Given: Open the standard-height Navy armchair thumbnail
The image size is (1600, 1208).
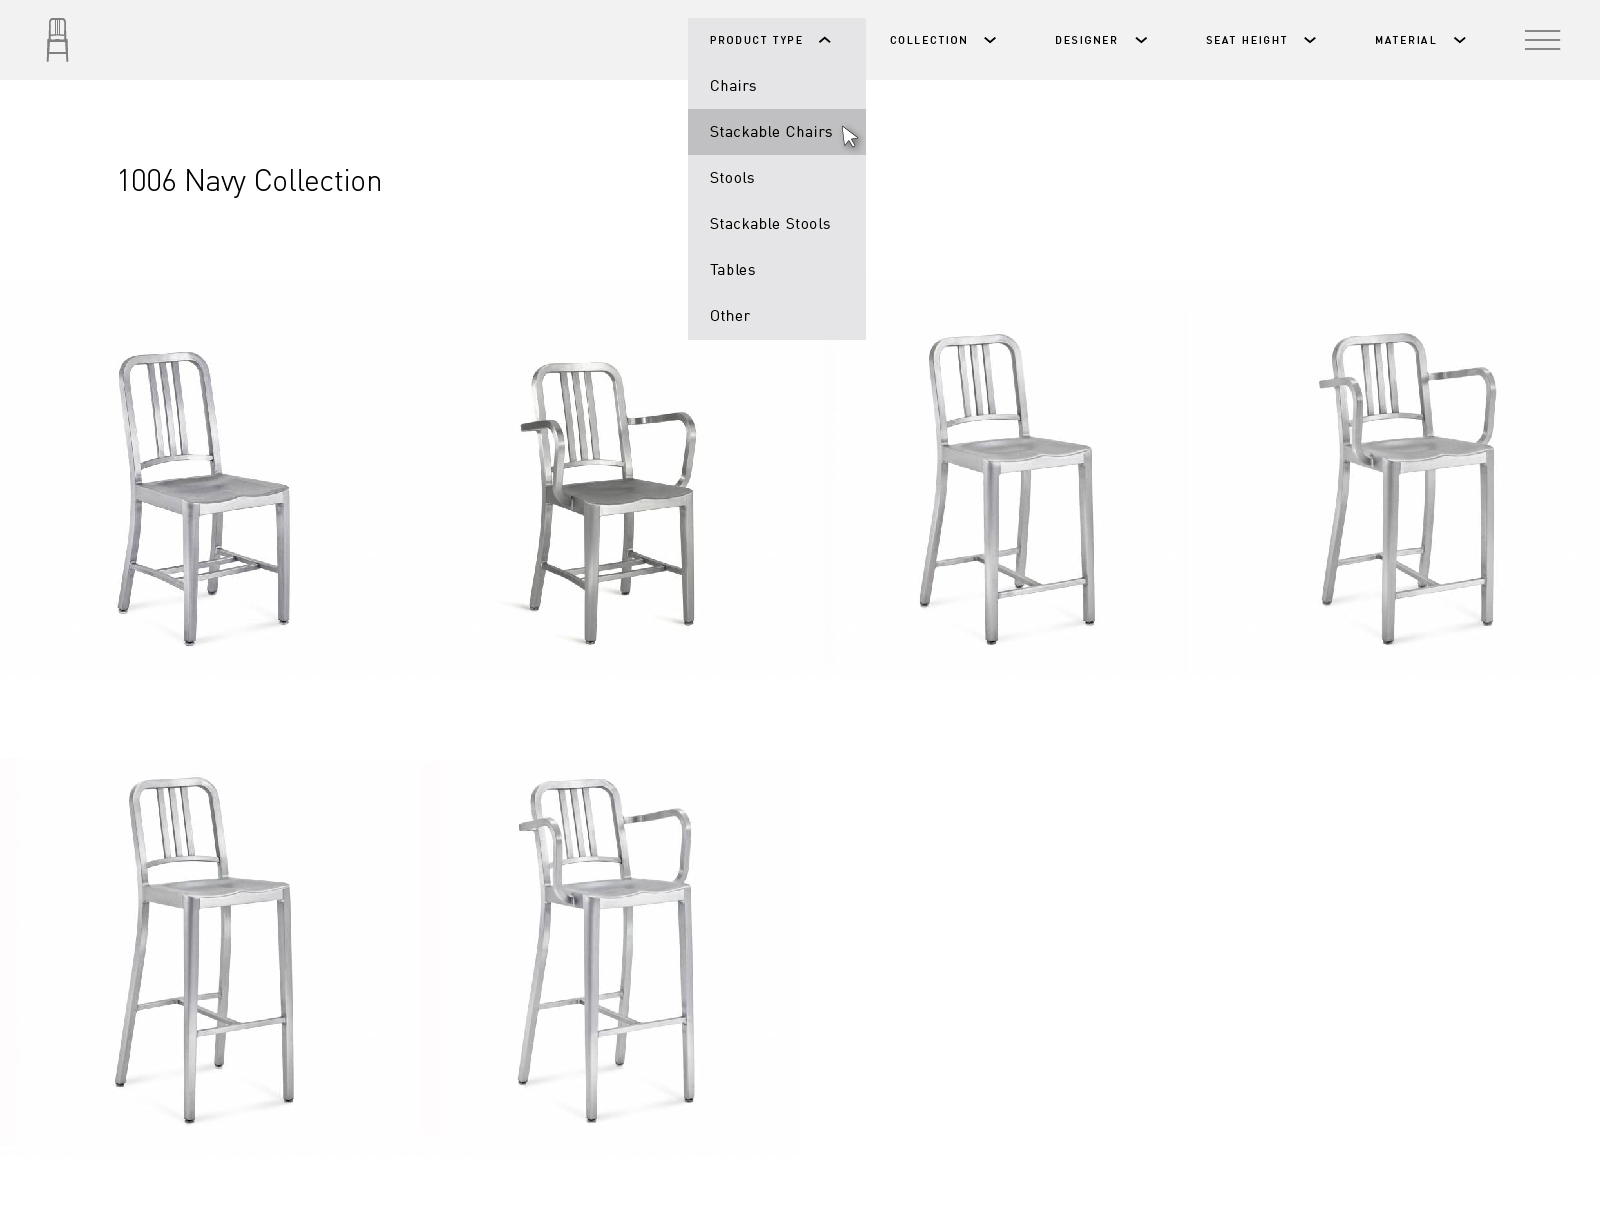Looking at the screenshot, I should [x=608, y=502].
